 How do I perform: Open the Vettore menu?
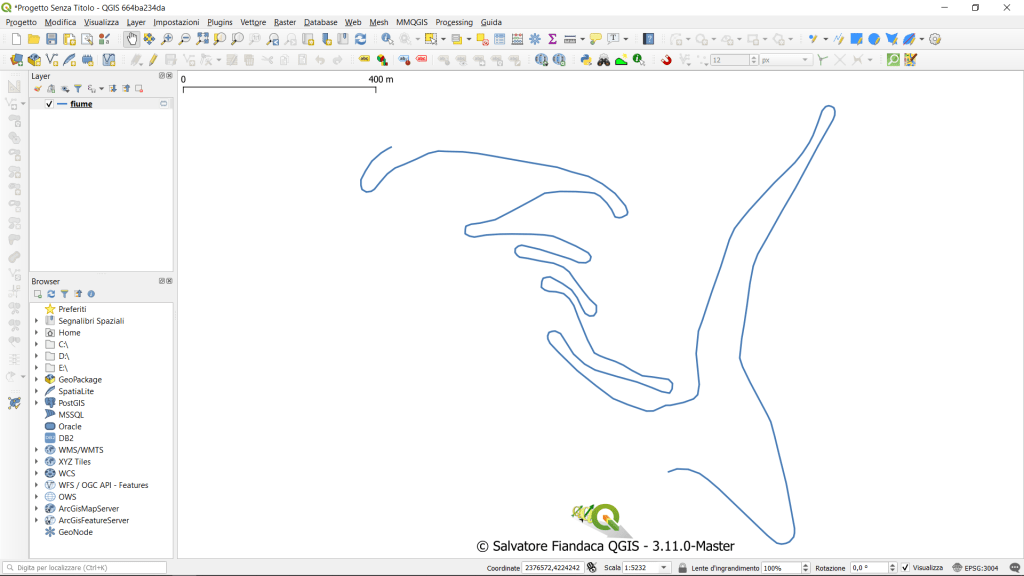coord(253,22)
